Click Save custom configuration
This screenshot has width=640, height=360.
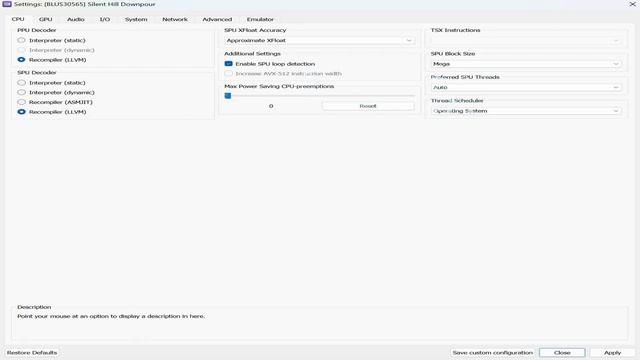coord(493,353)
